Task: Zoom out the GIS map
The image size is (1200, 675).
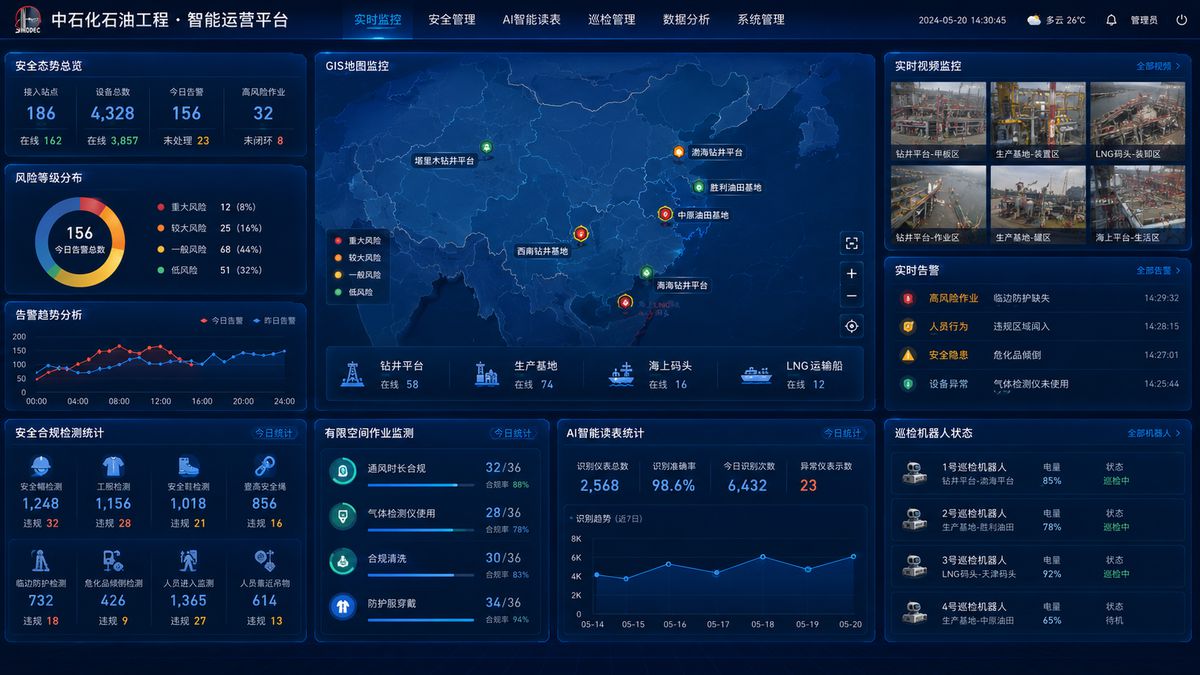Action: pyautogui.click(x=852, y=296)
